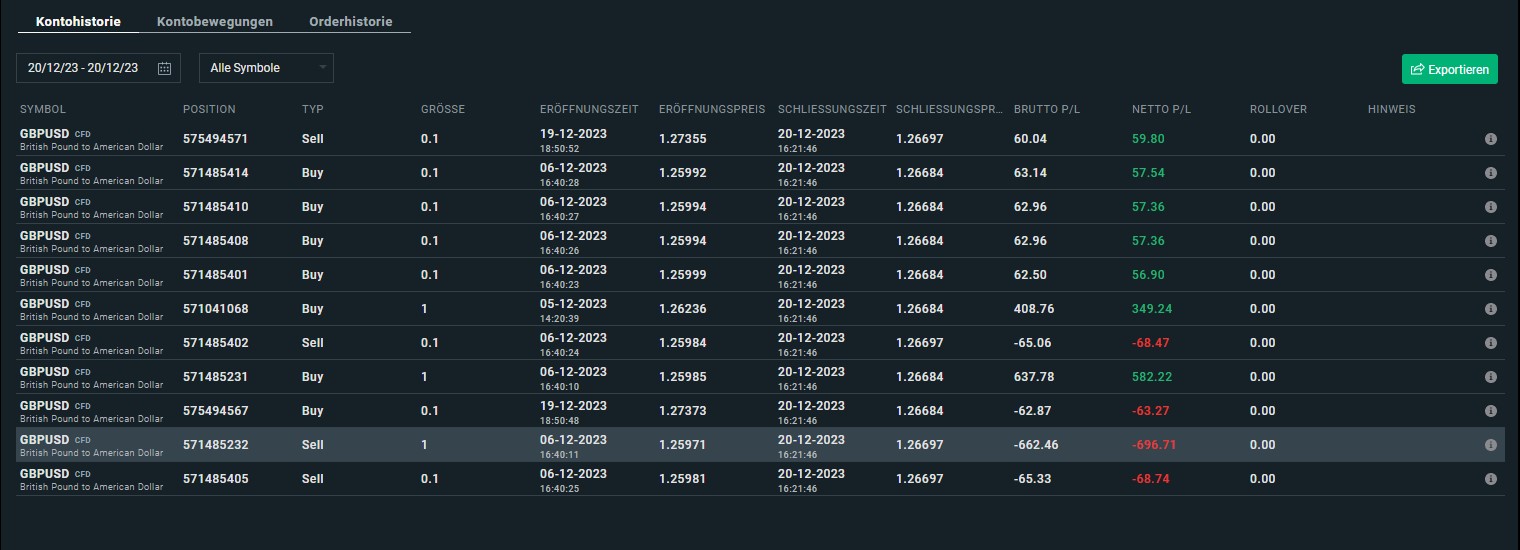This screenshot has height=550, width=1520.
Task: Select position number 571485408
Action: (215, 241)
